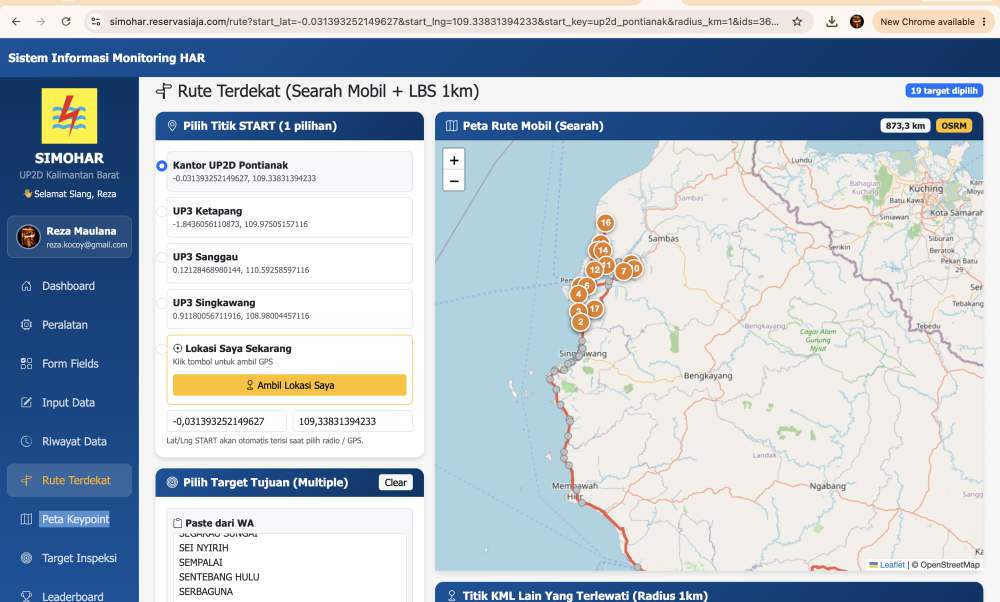Click the Rute Terdekat page heading signpost icon
The image size is (1000, 602).
coord(164,91)
